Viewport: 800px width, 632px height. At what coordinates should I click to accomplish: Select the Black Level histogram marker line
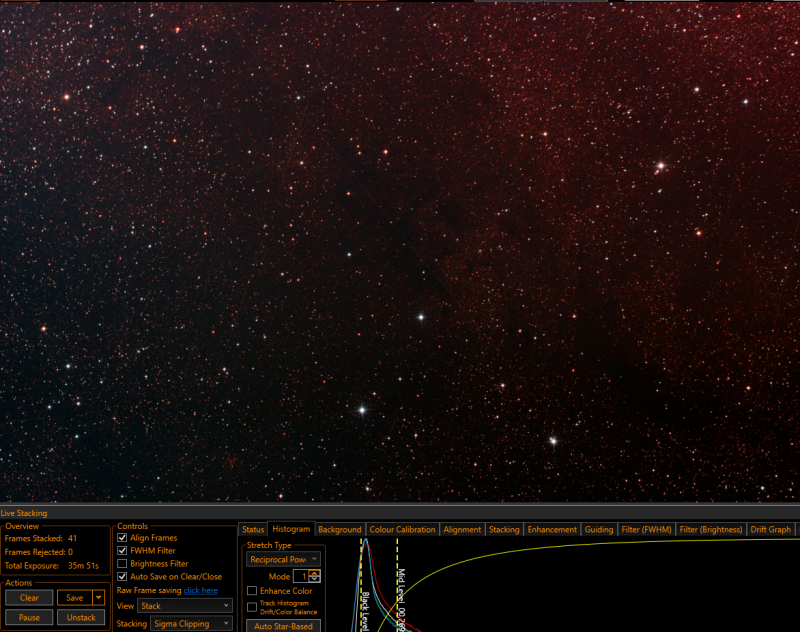tap(361, 587)
